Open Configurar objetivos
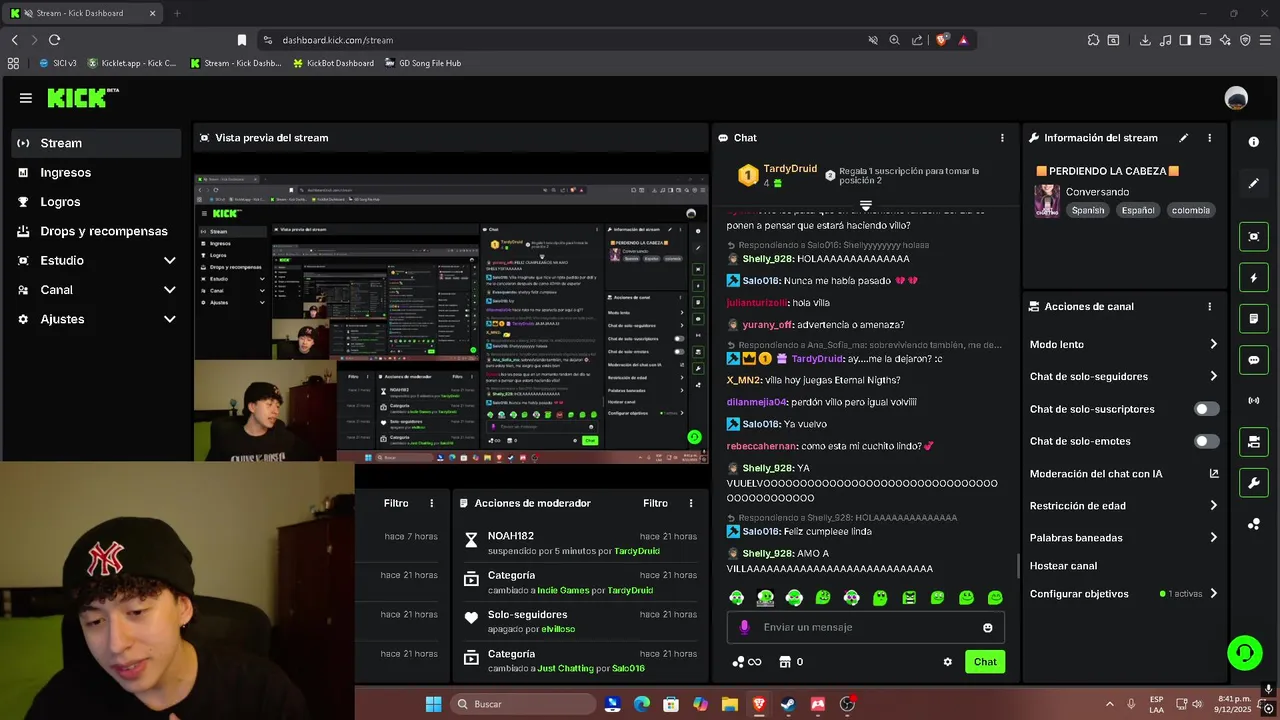Image resolution: width=1280 pixels, height=720 pixels. (1124, 593)
